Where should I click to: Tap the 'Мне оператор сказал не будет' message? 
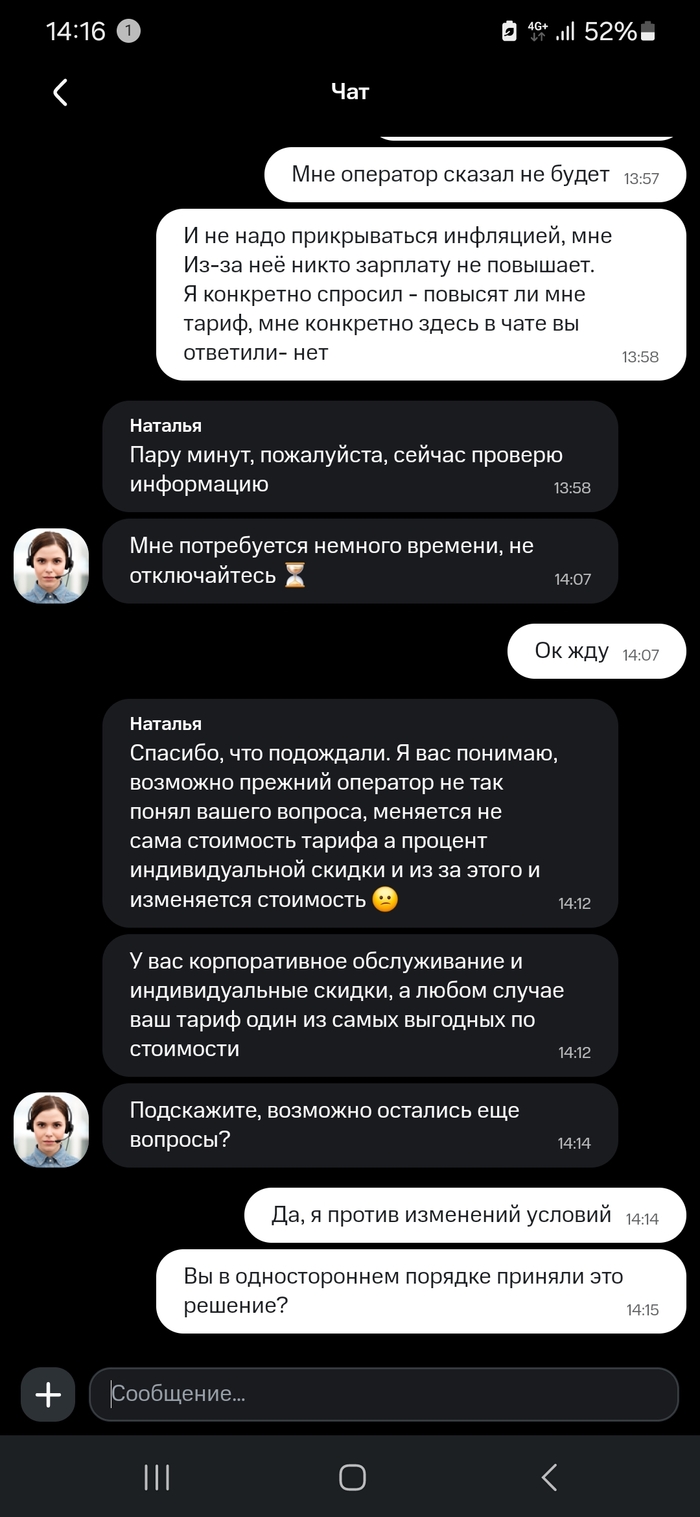475,175
